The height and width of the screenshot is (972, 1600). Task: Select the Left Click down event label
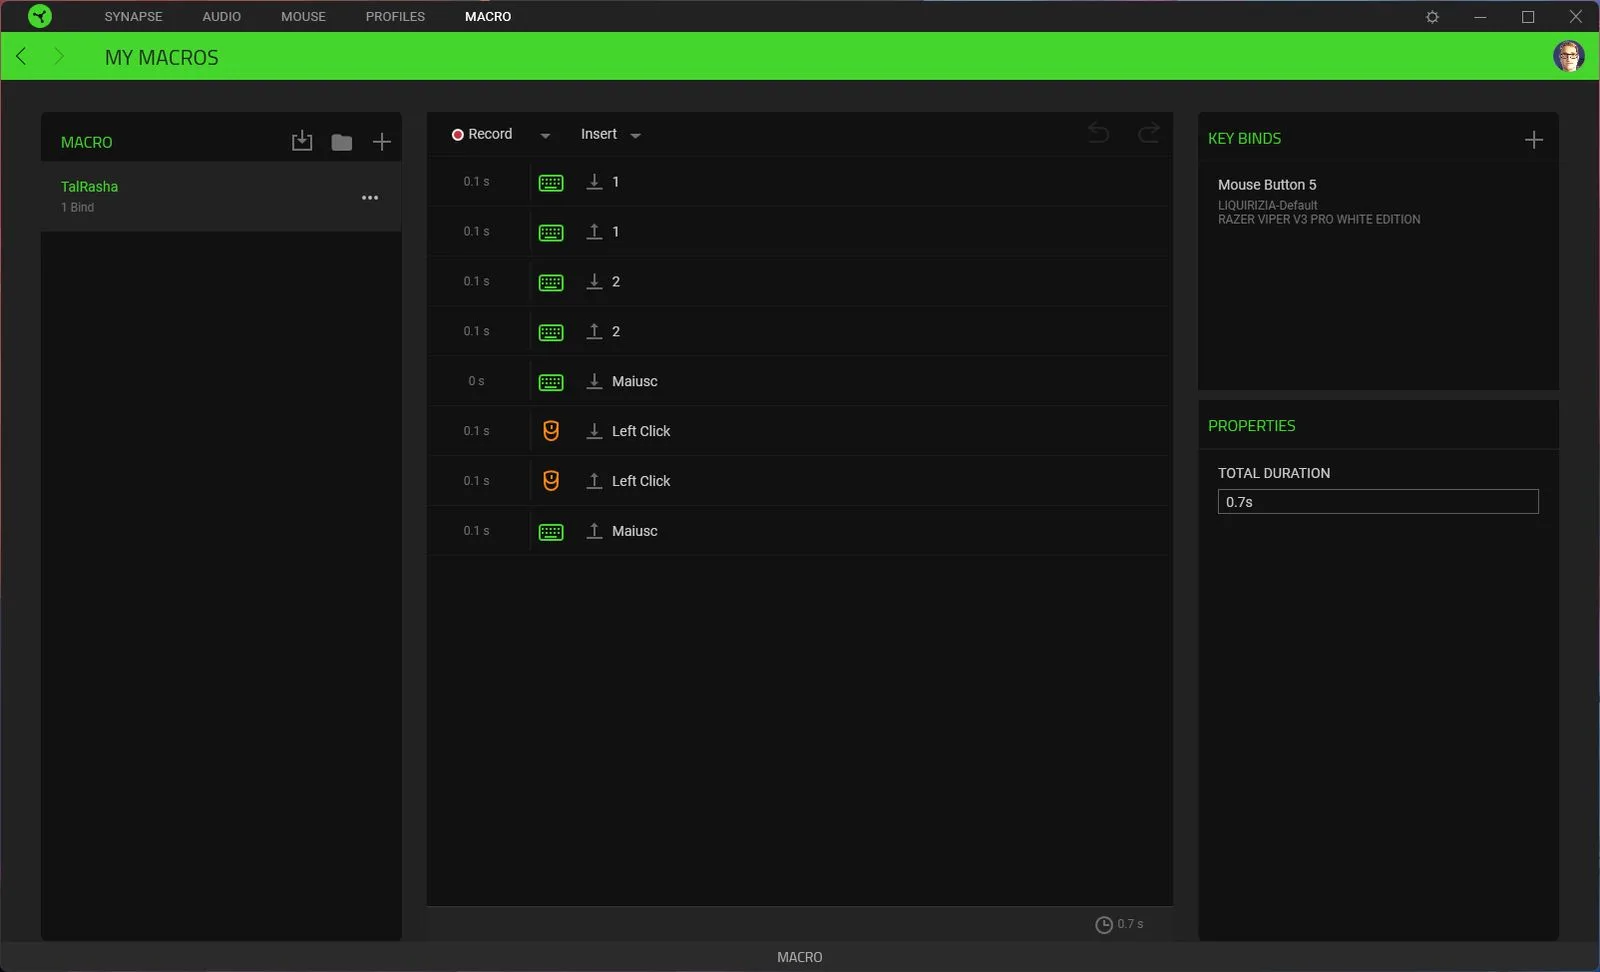[x=641, y=431]
